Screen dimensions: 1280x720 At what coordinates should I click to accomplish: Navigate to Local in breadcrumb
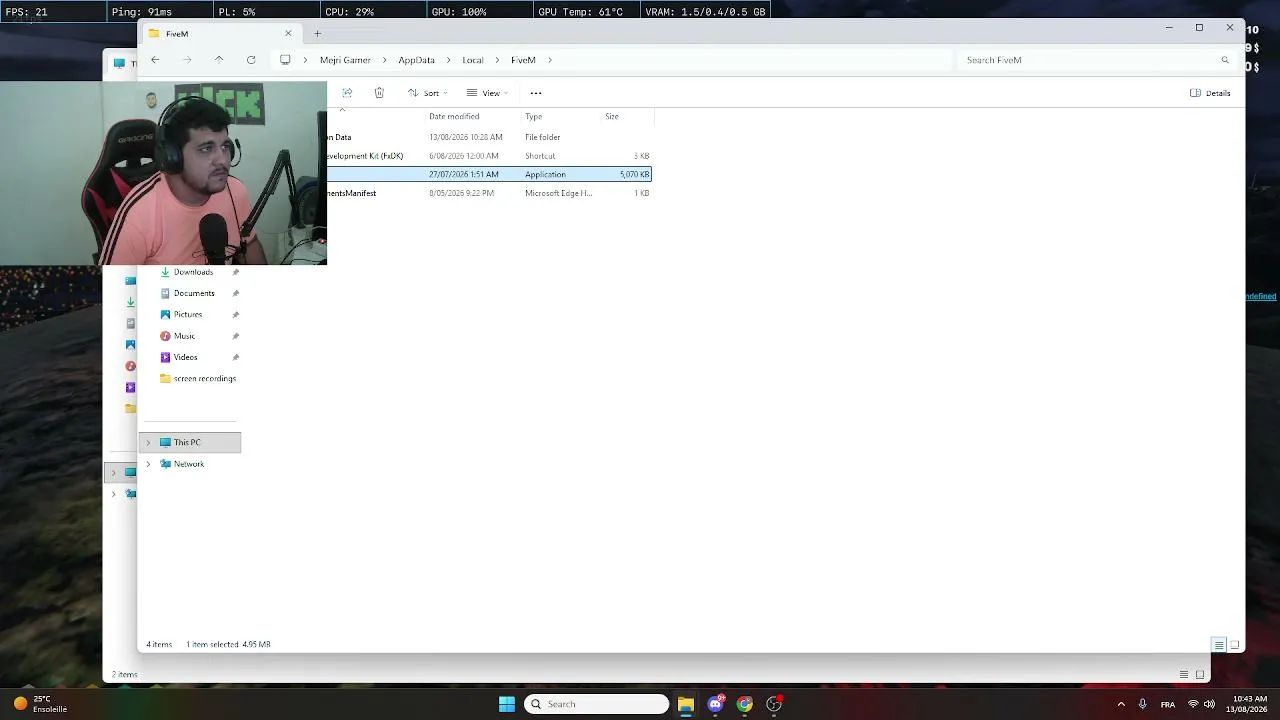pyautogui.click(x=473, y=60)
